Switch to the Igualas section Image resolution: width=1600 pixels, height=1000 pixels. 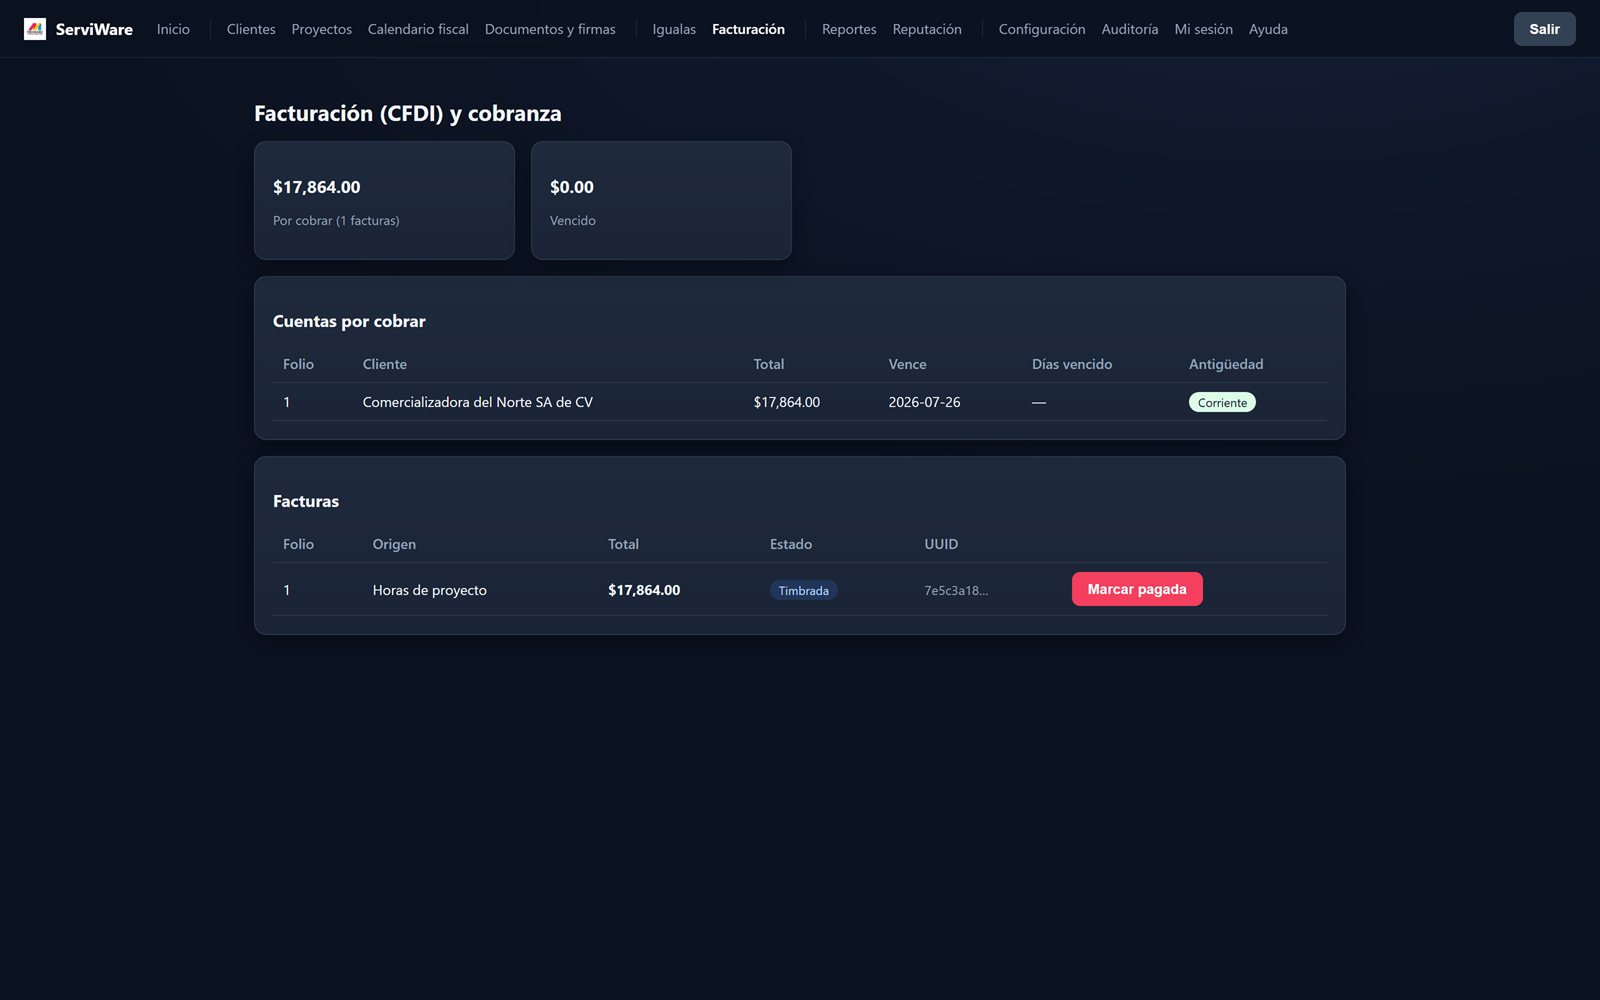point(674,29)
